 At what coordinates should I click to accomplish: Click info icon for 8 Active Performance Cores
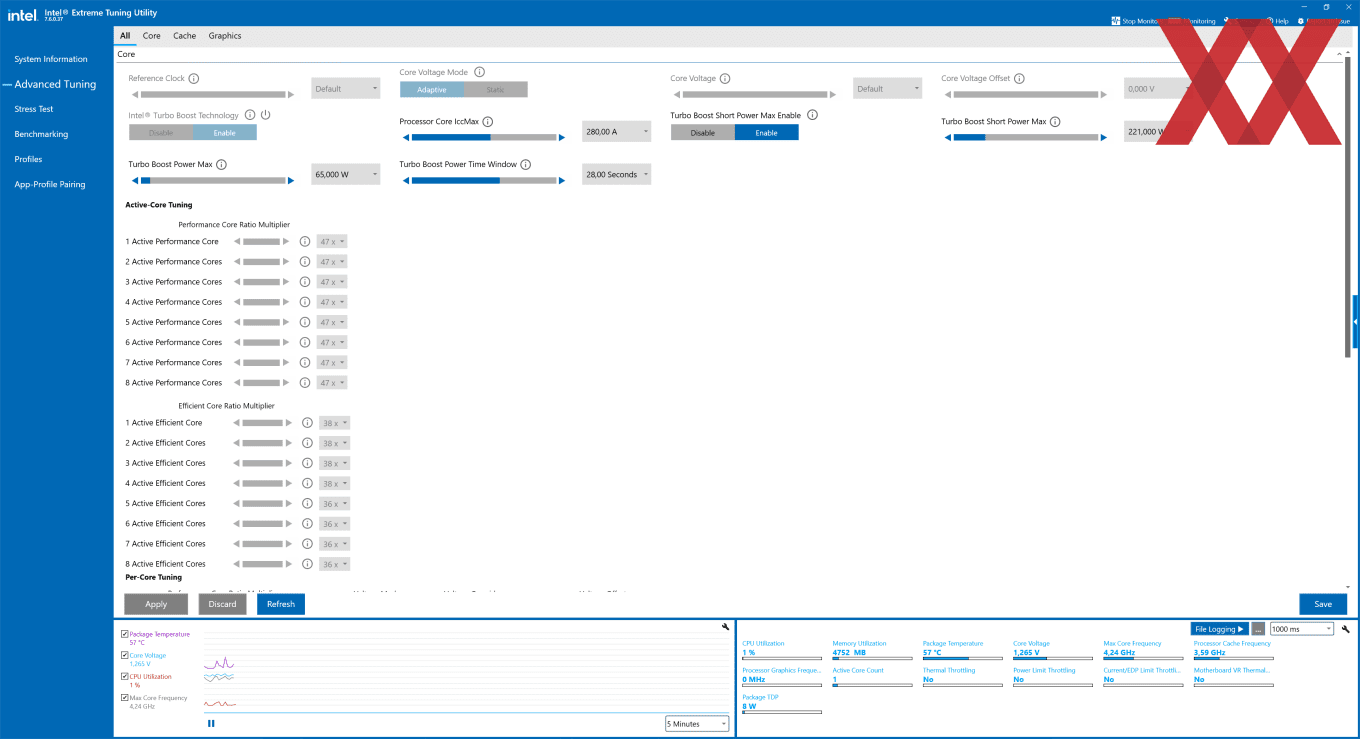click(305, 382)
